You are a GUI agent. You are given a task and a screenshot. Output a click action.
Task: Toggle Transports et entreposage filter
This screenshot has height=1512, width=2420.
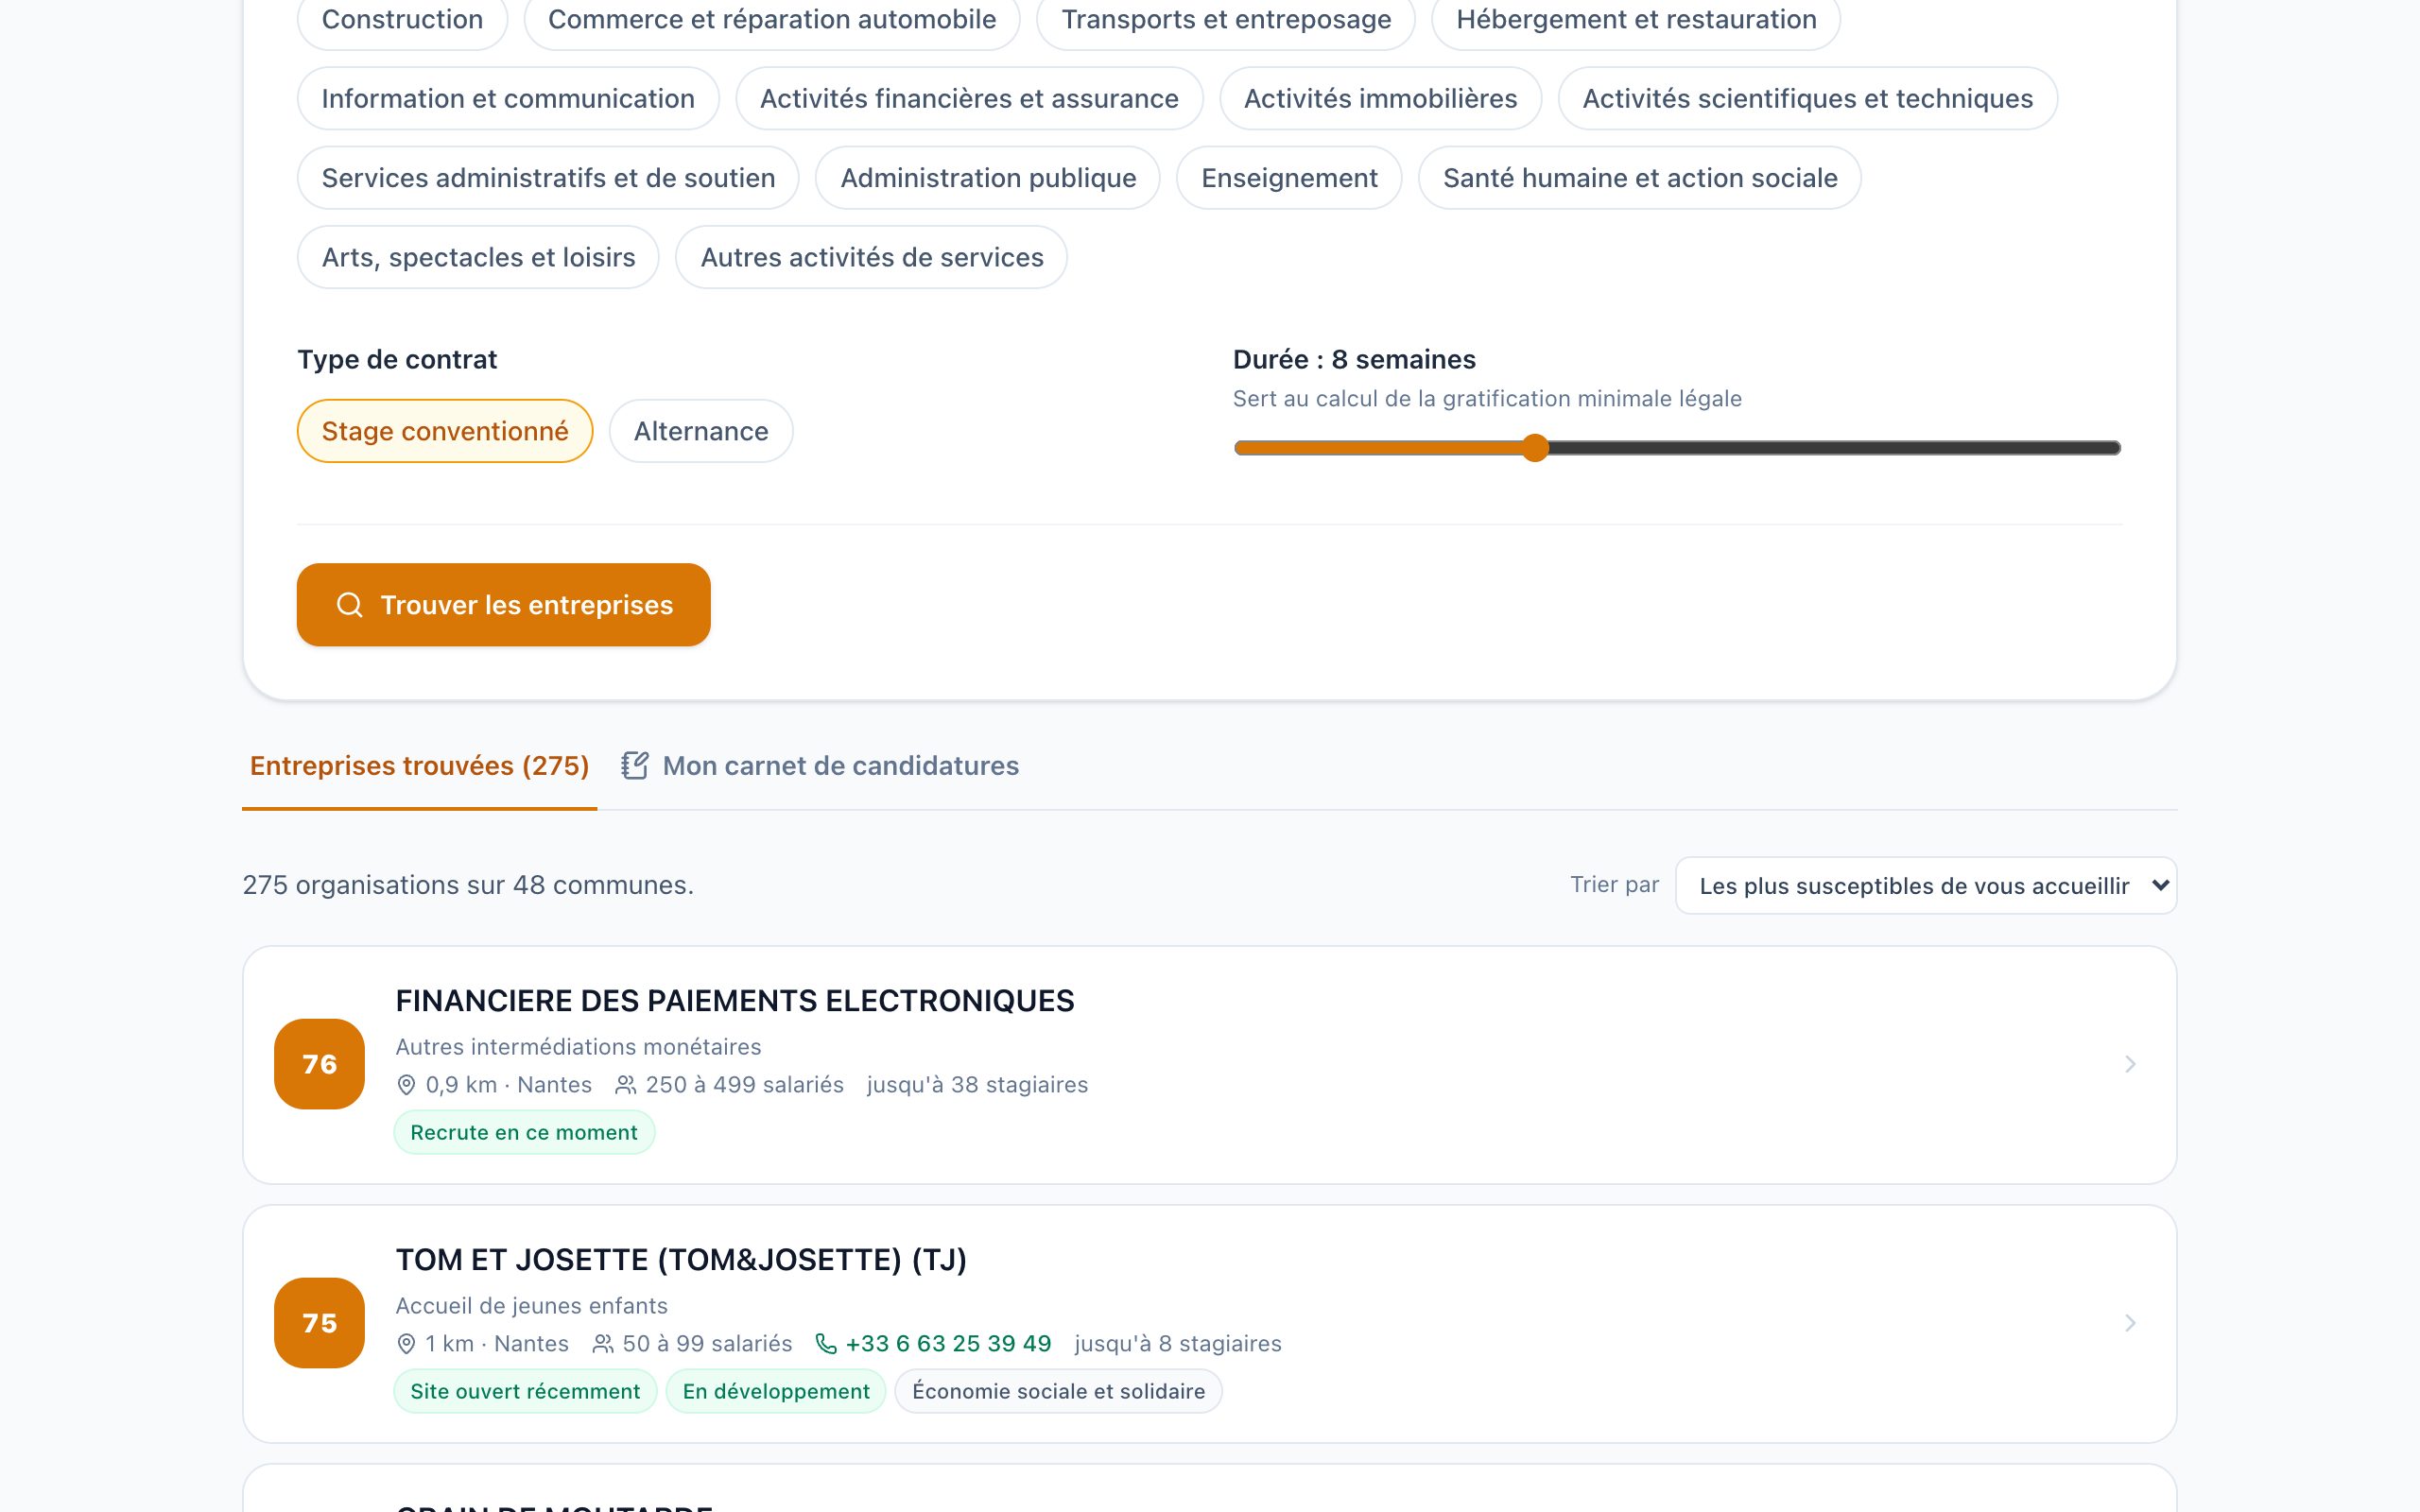[1226, 19]
